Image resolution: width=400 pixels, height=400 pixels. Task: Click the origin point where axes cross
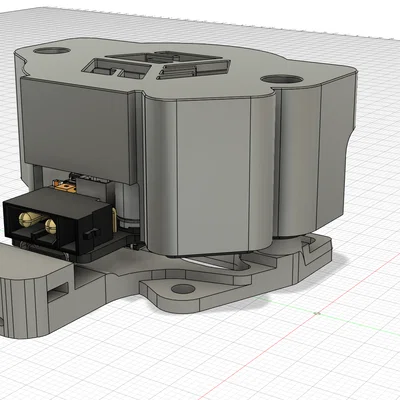tap(318, 313)
